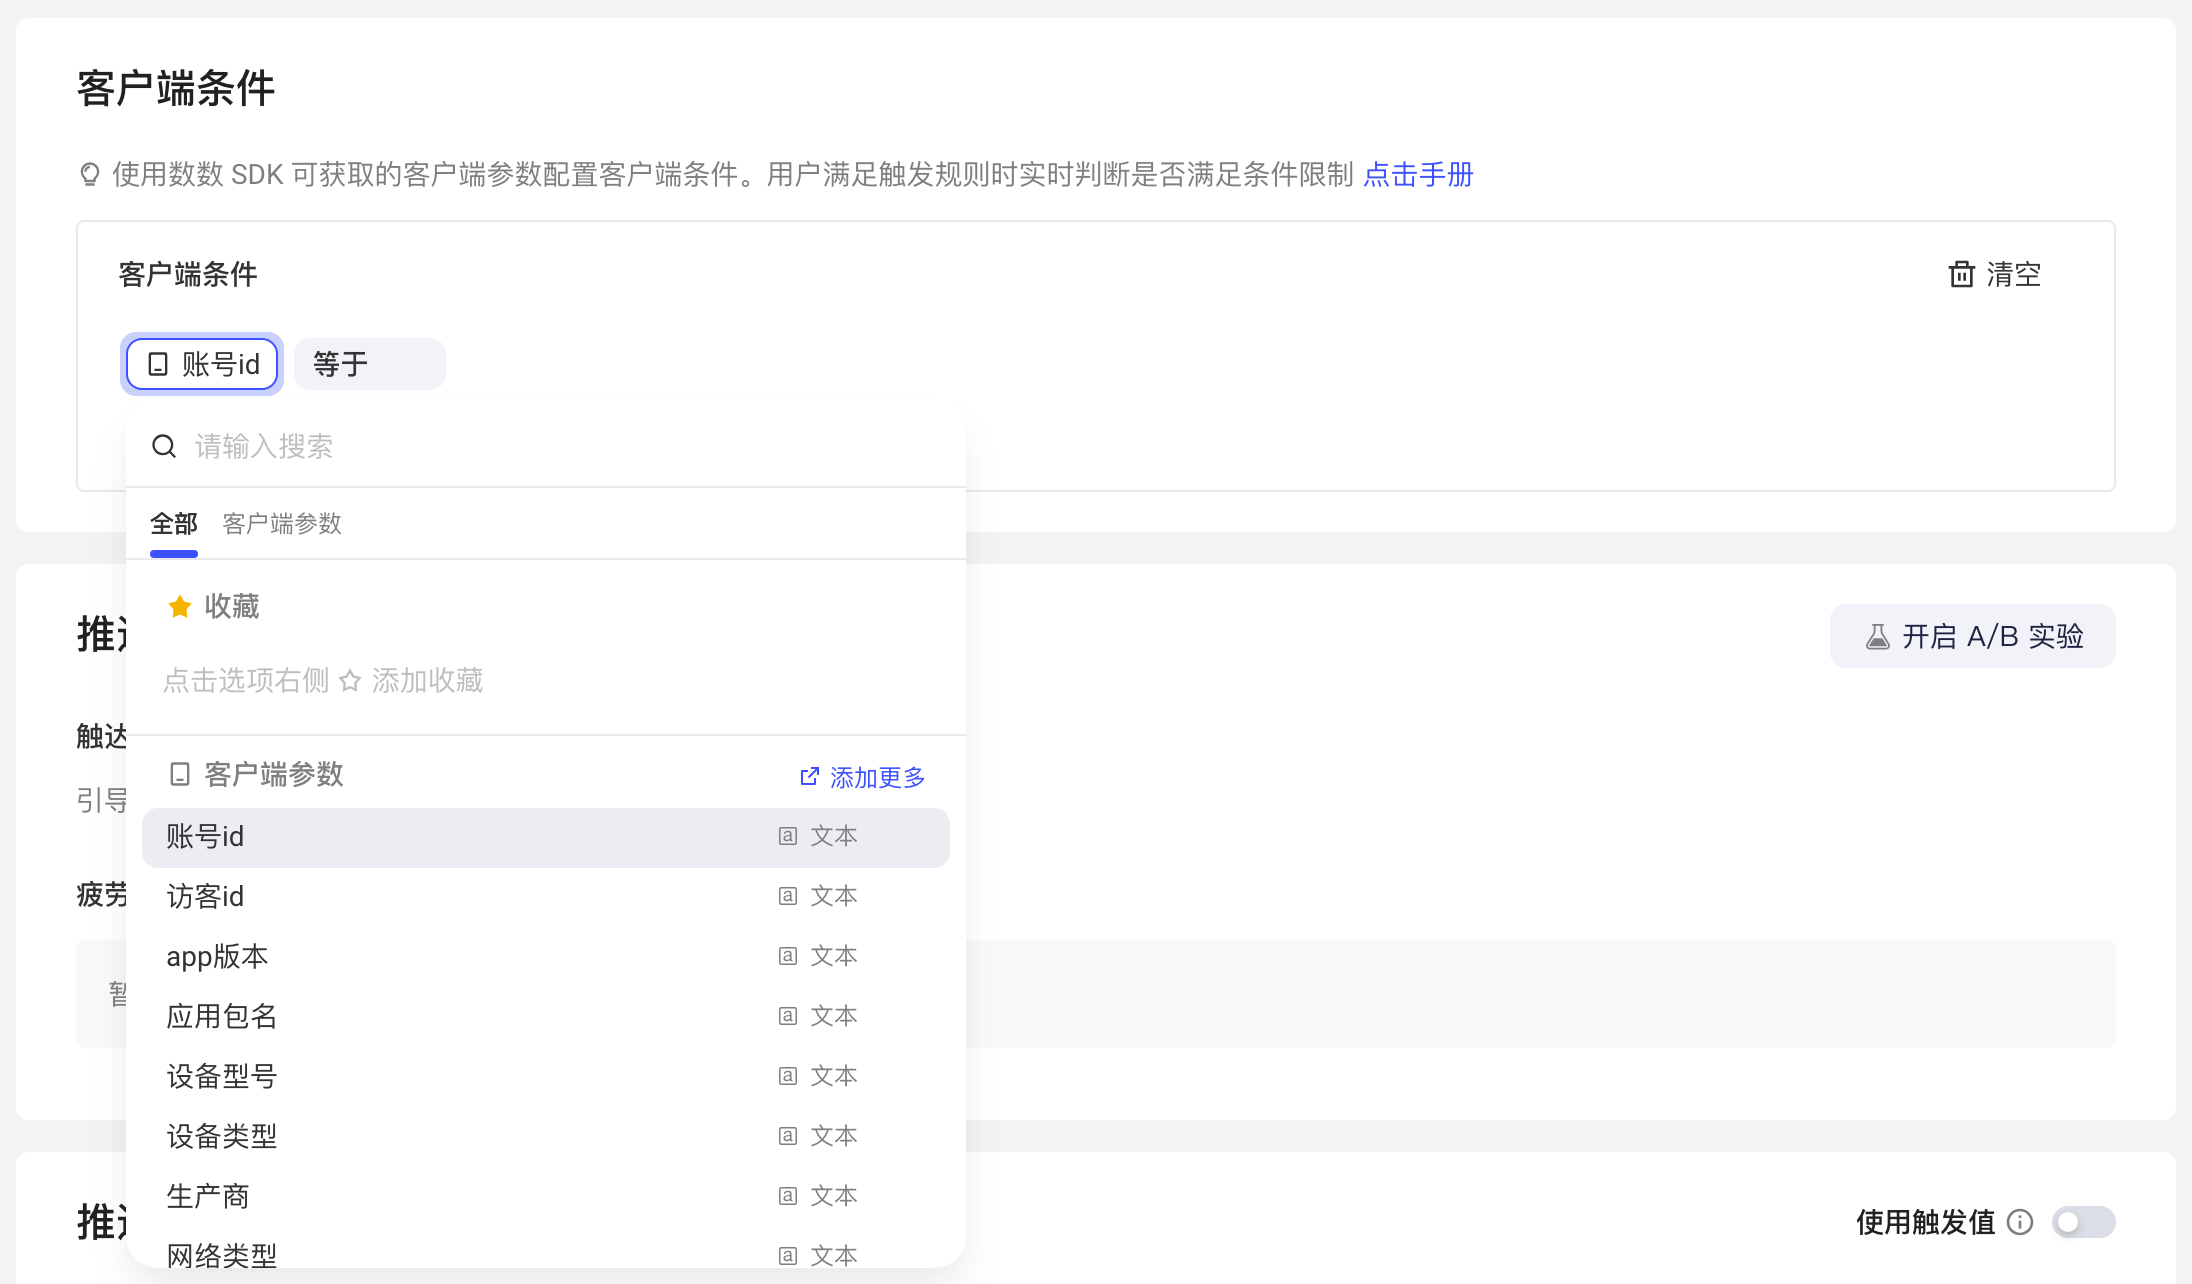The height and width of the screenshot is (1284, 2192).
Task: Click the external link icon by 添加更多
Action: coord(810,777)
